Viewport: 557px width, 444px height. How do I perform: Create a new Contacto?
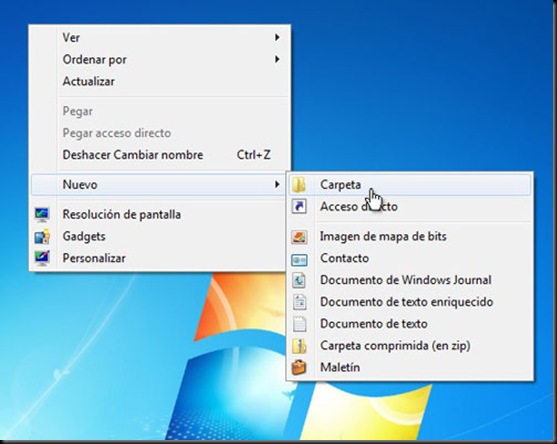pyautogui.click(x=410, y=258)
